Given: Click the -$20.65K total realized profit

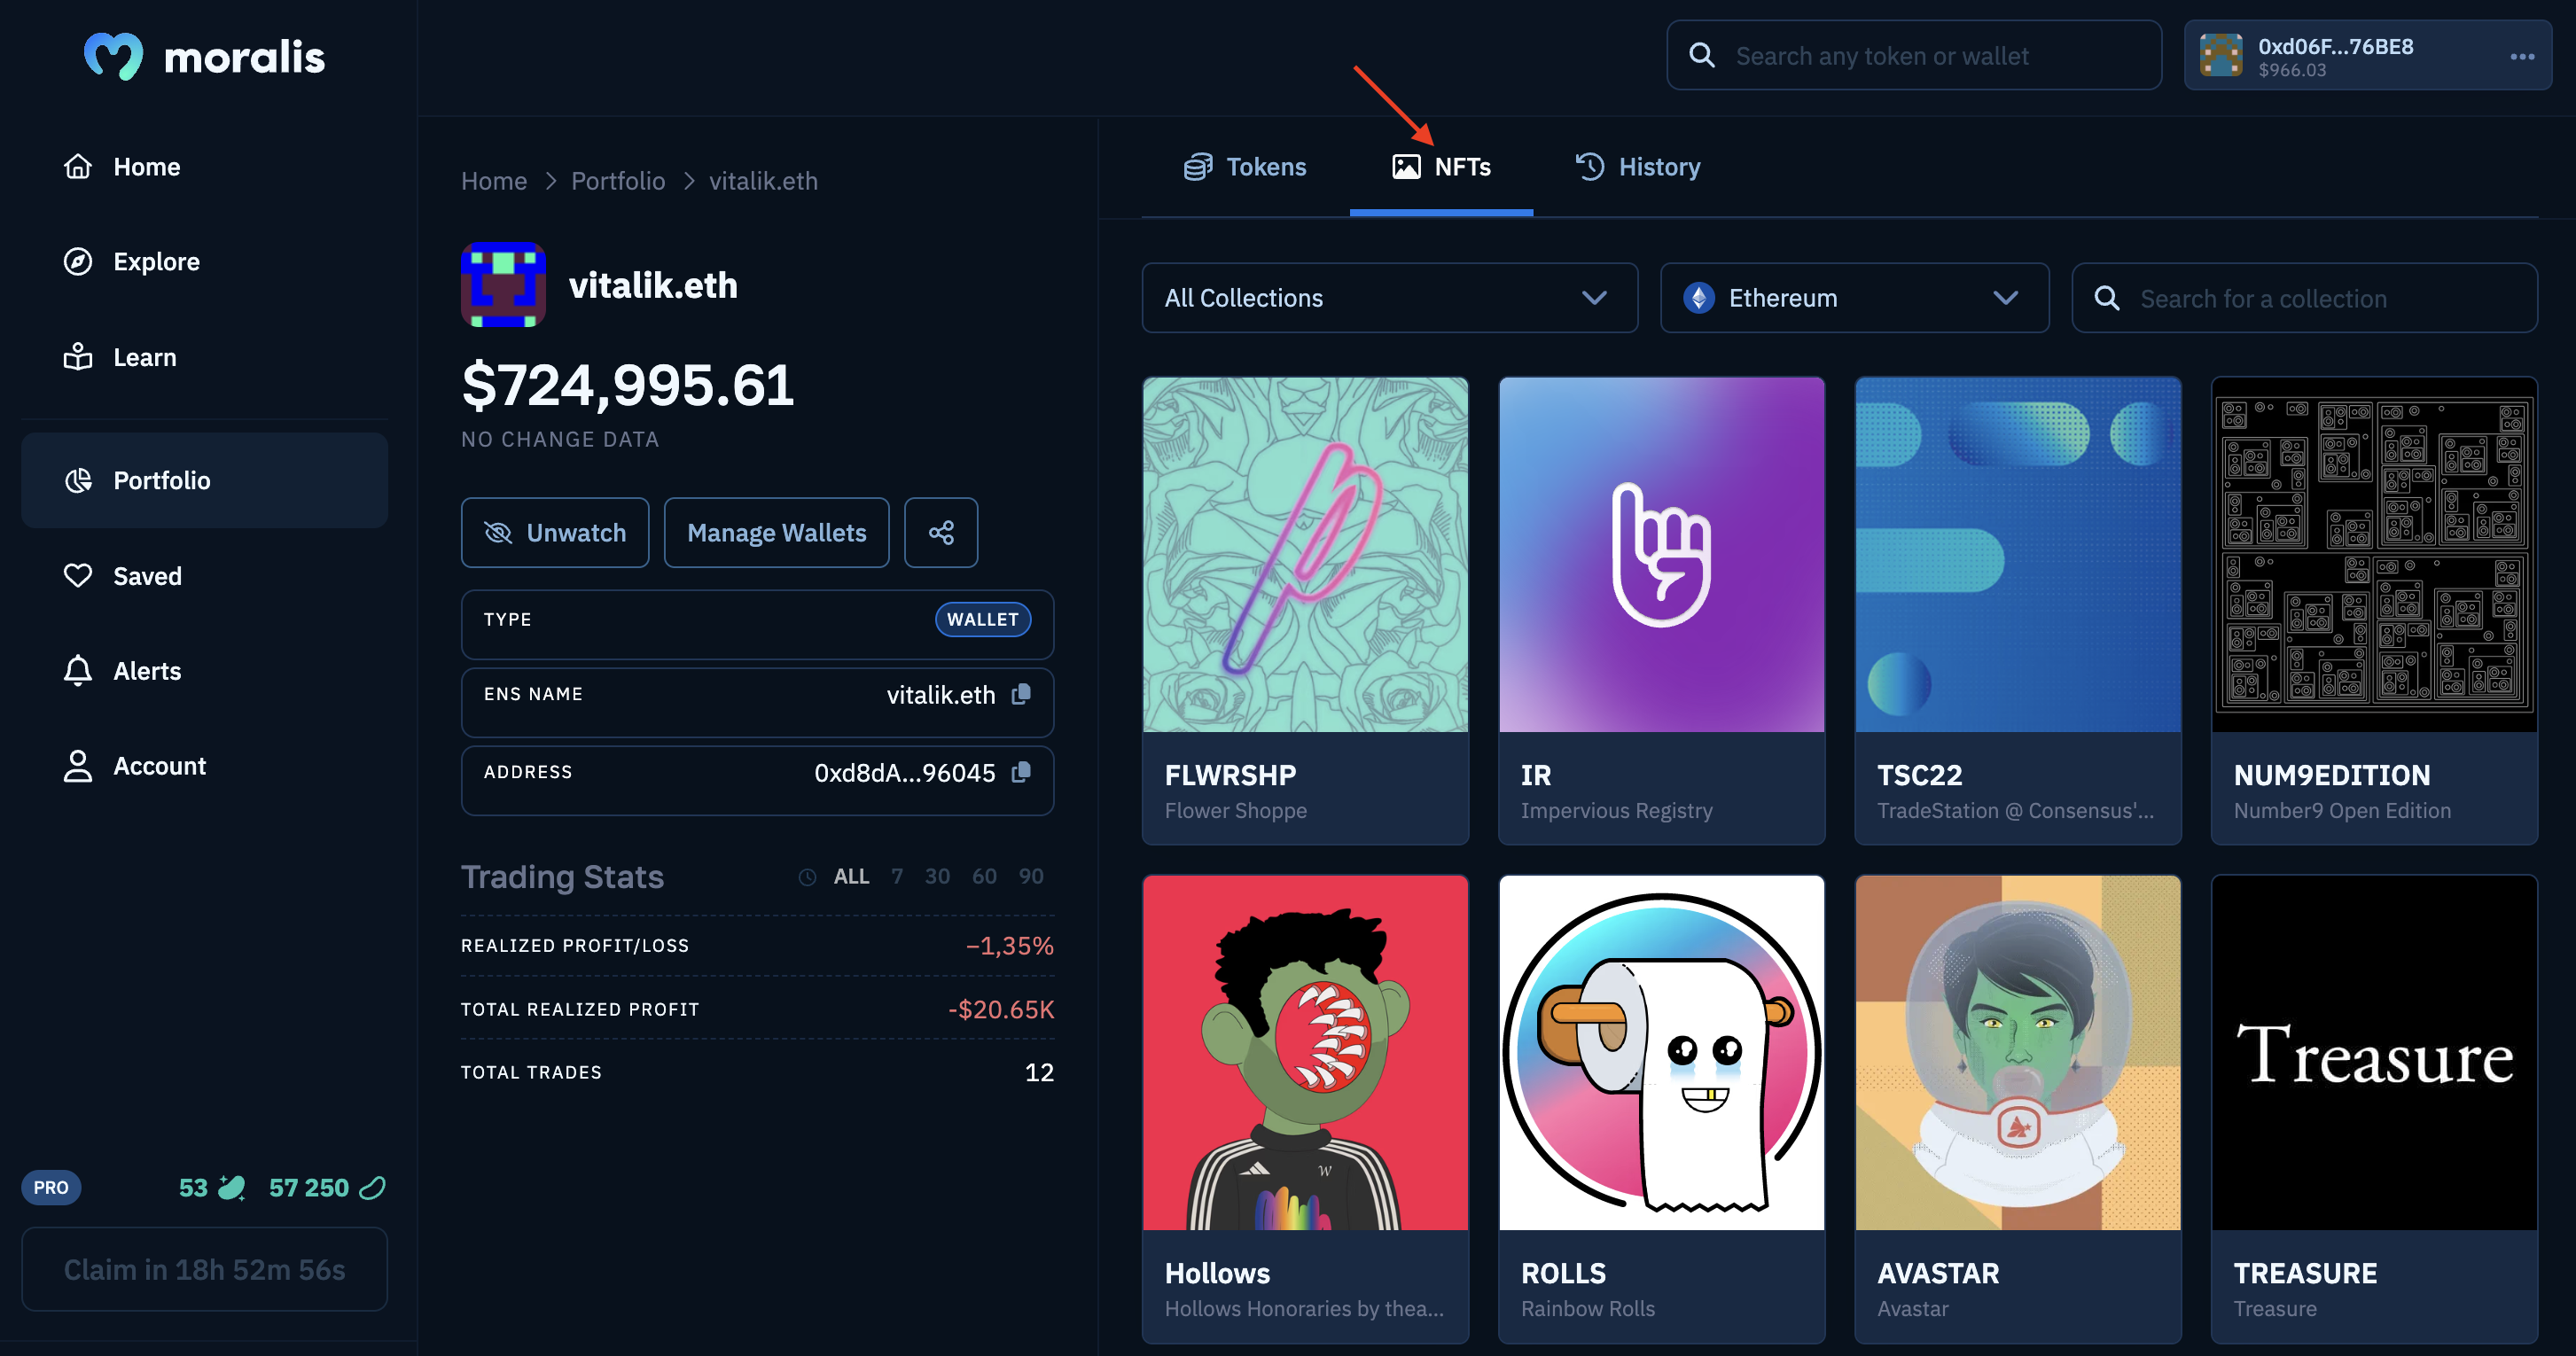Looking at the screenshot, I should [x=1001, y=1009].
